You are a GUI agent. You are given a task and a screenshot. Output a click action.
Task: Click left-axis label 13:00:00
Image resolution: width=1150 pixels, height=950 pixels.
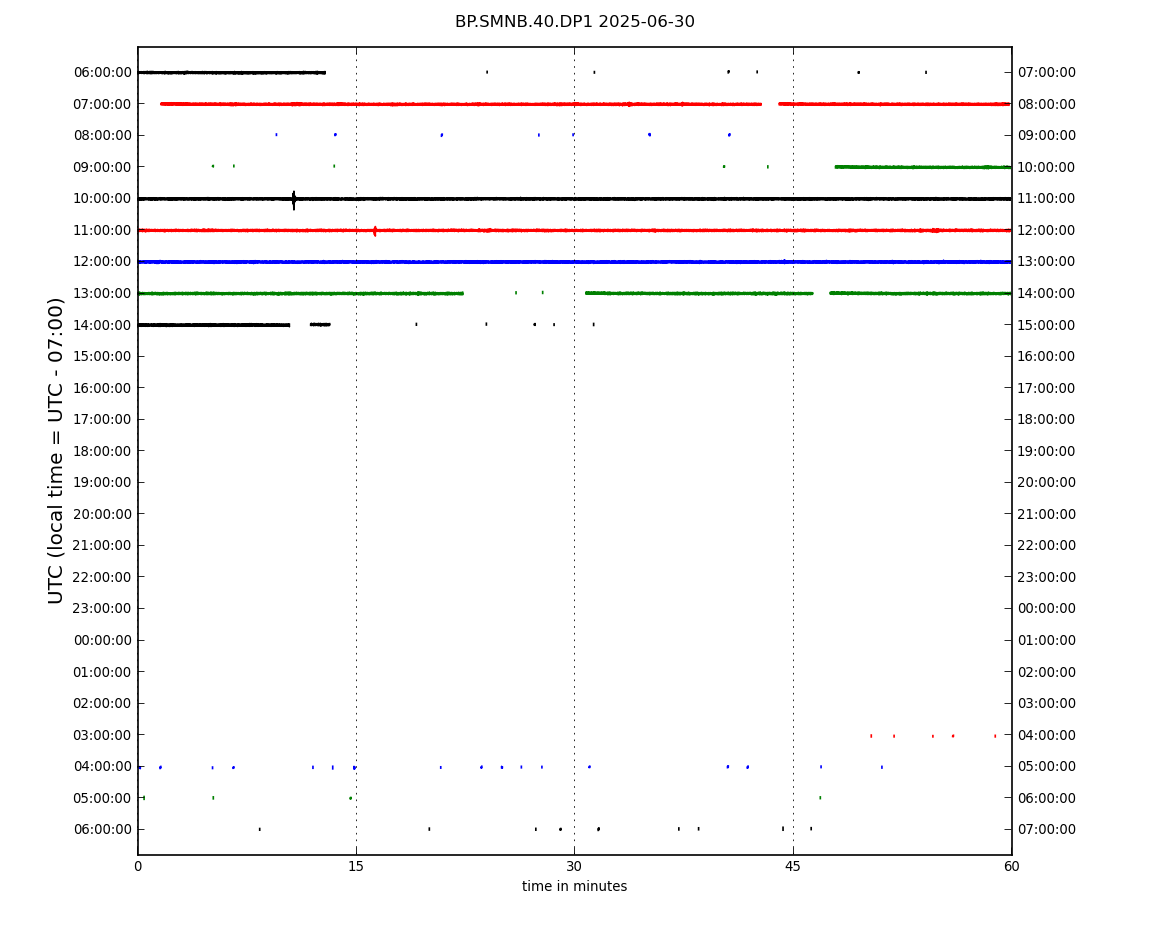103,293
